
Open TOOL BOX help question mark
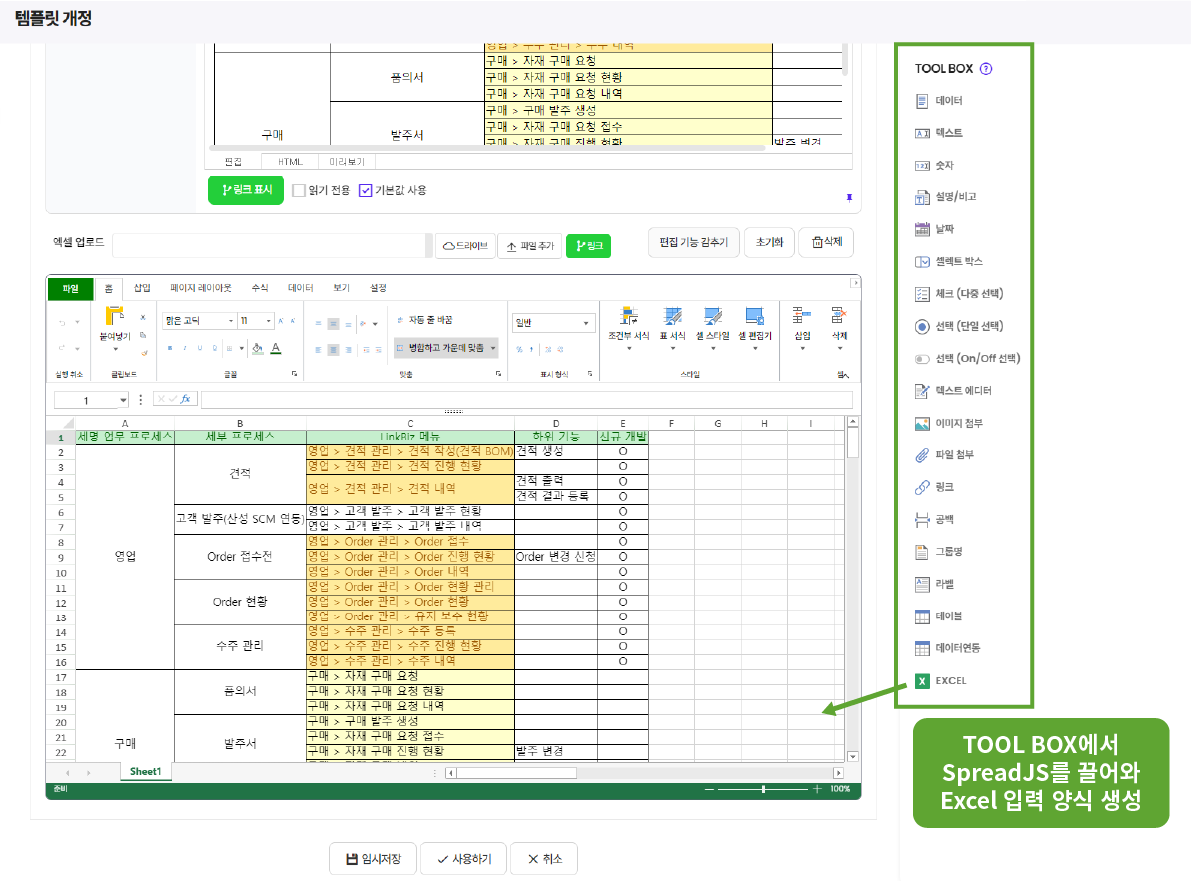986,68
